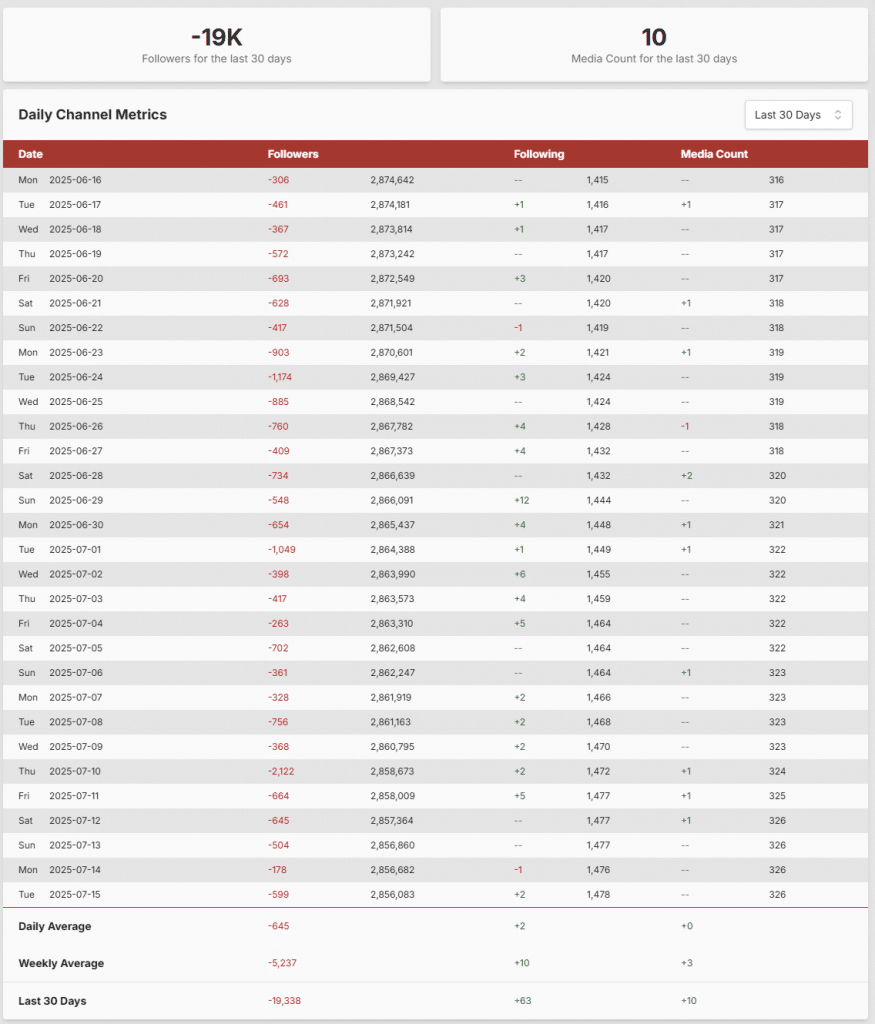The width and height of the screenshot is (875, 1024).
Task: Click the +2 media count change on 2025-06-28
Action: pyautogui.click(x=686, y=475)
